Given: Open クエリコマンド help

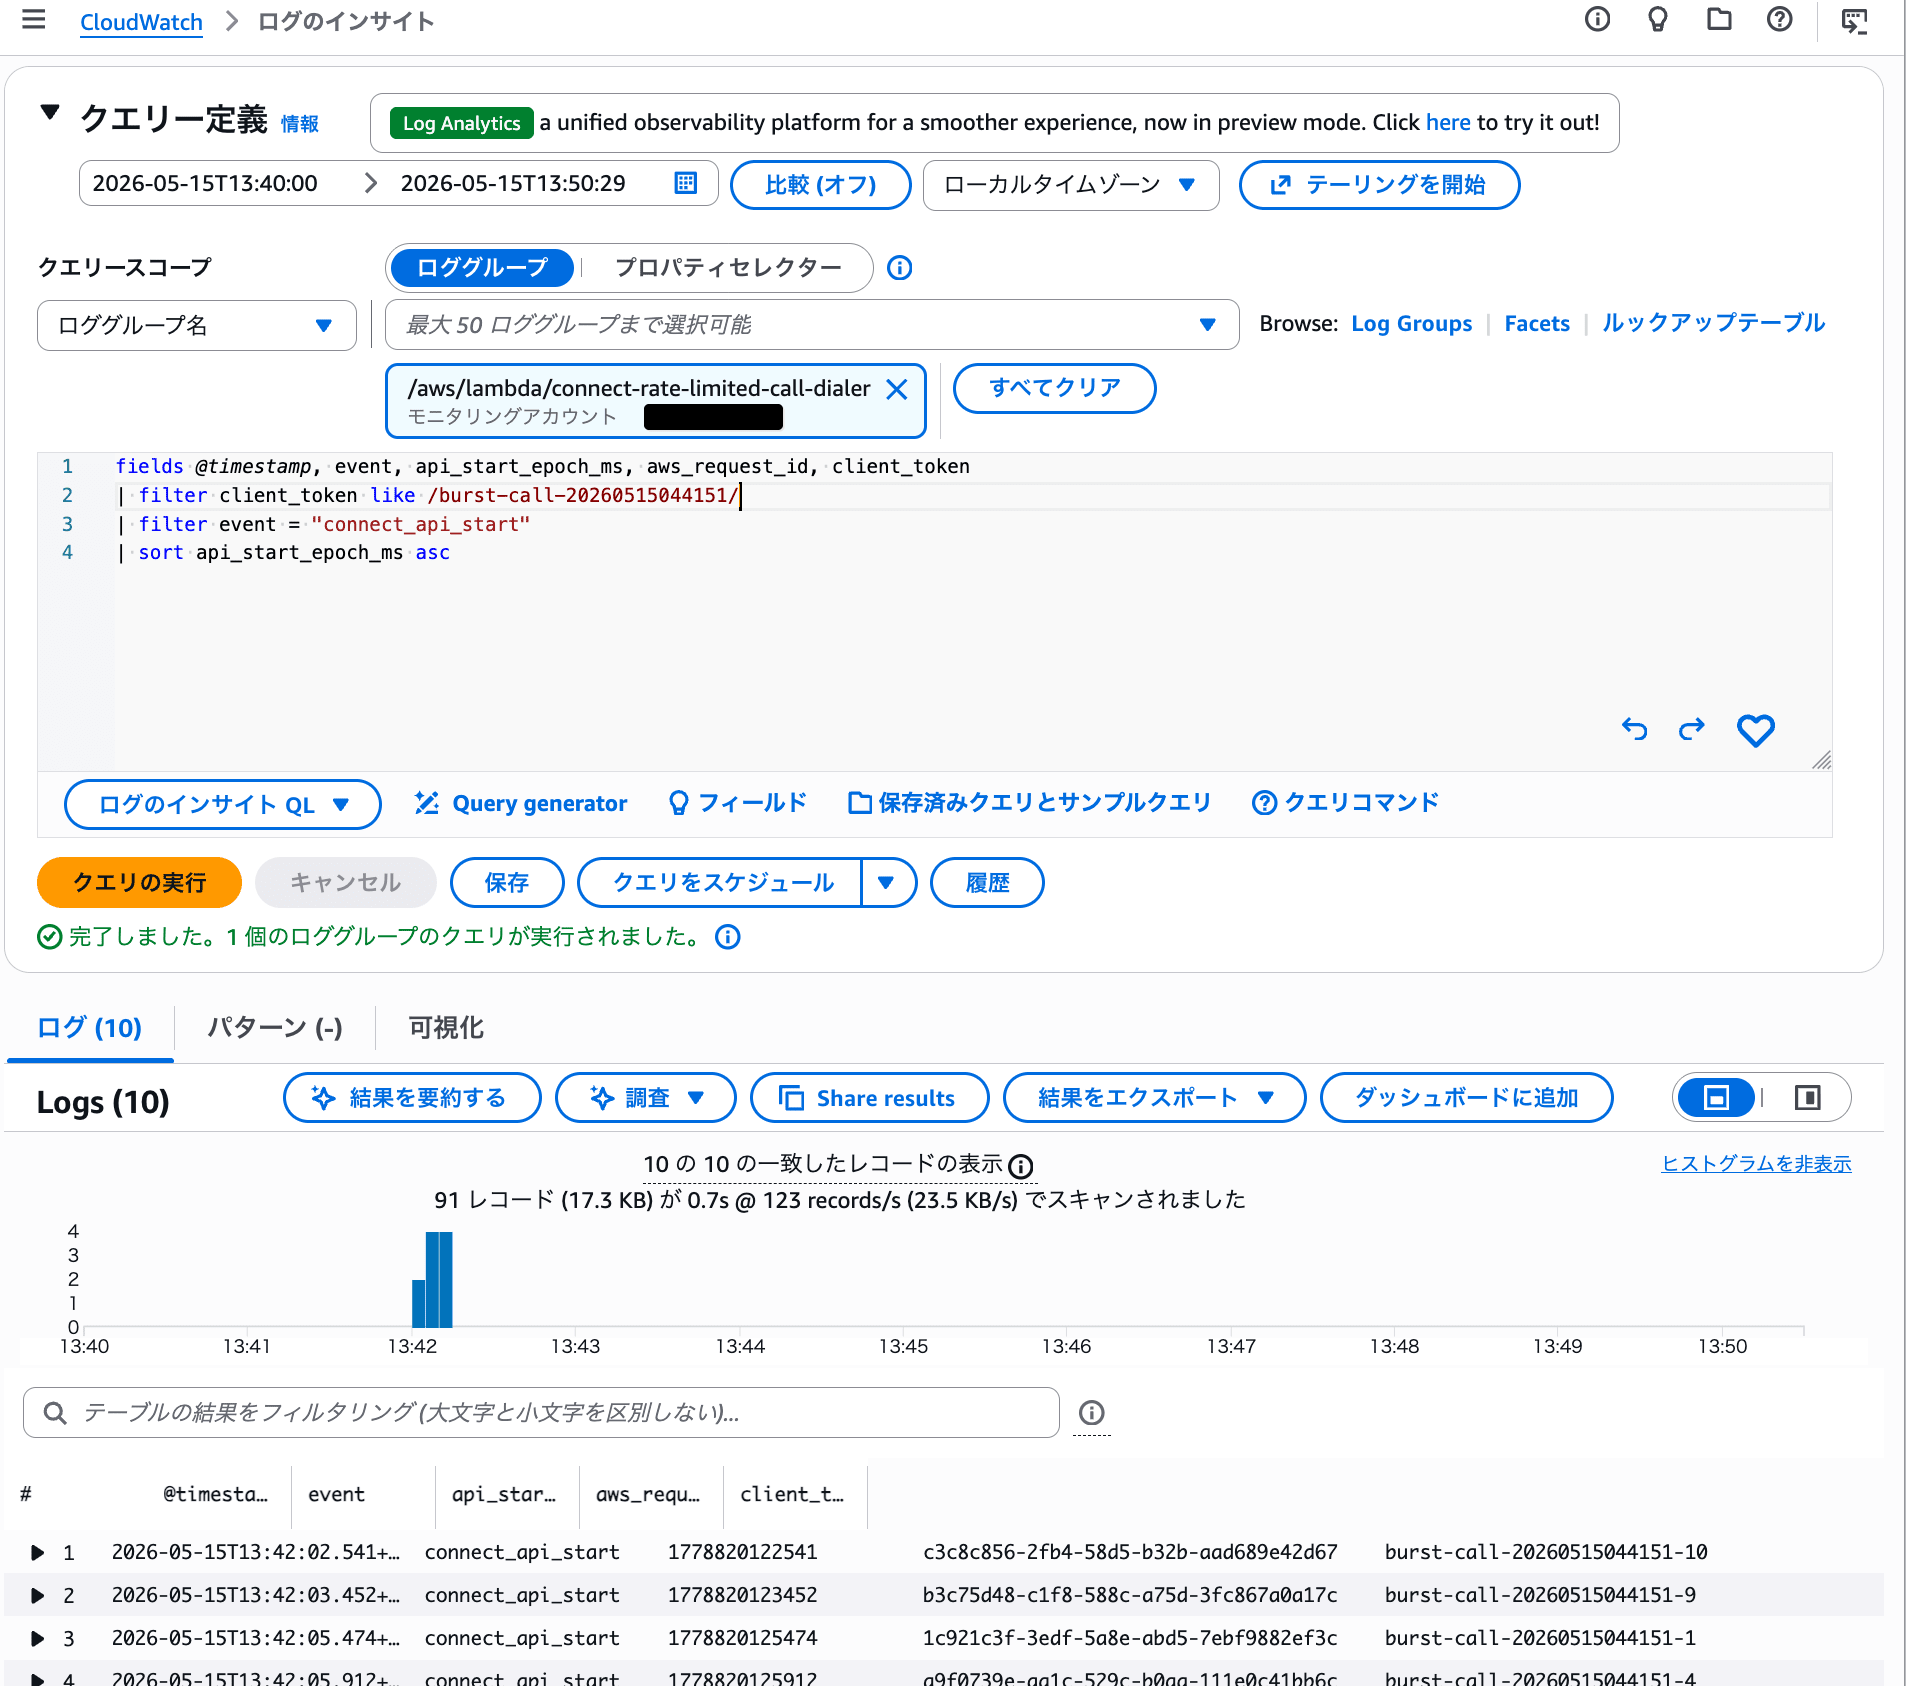Looking at the screenshot, I should 1345,803.
